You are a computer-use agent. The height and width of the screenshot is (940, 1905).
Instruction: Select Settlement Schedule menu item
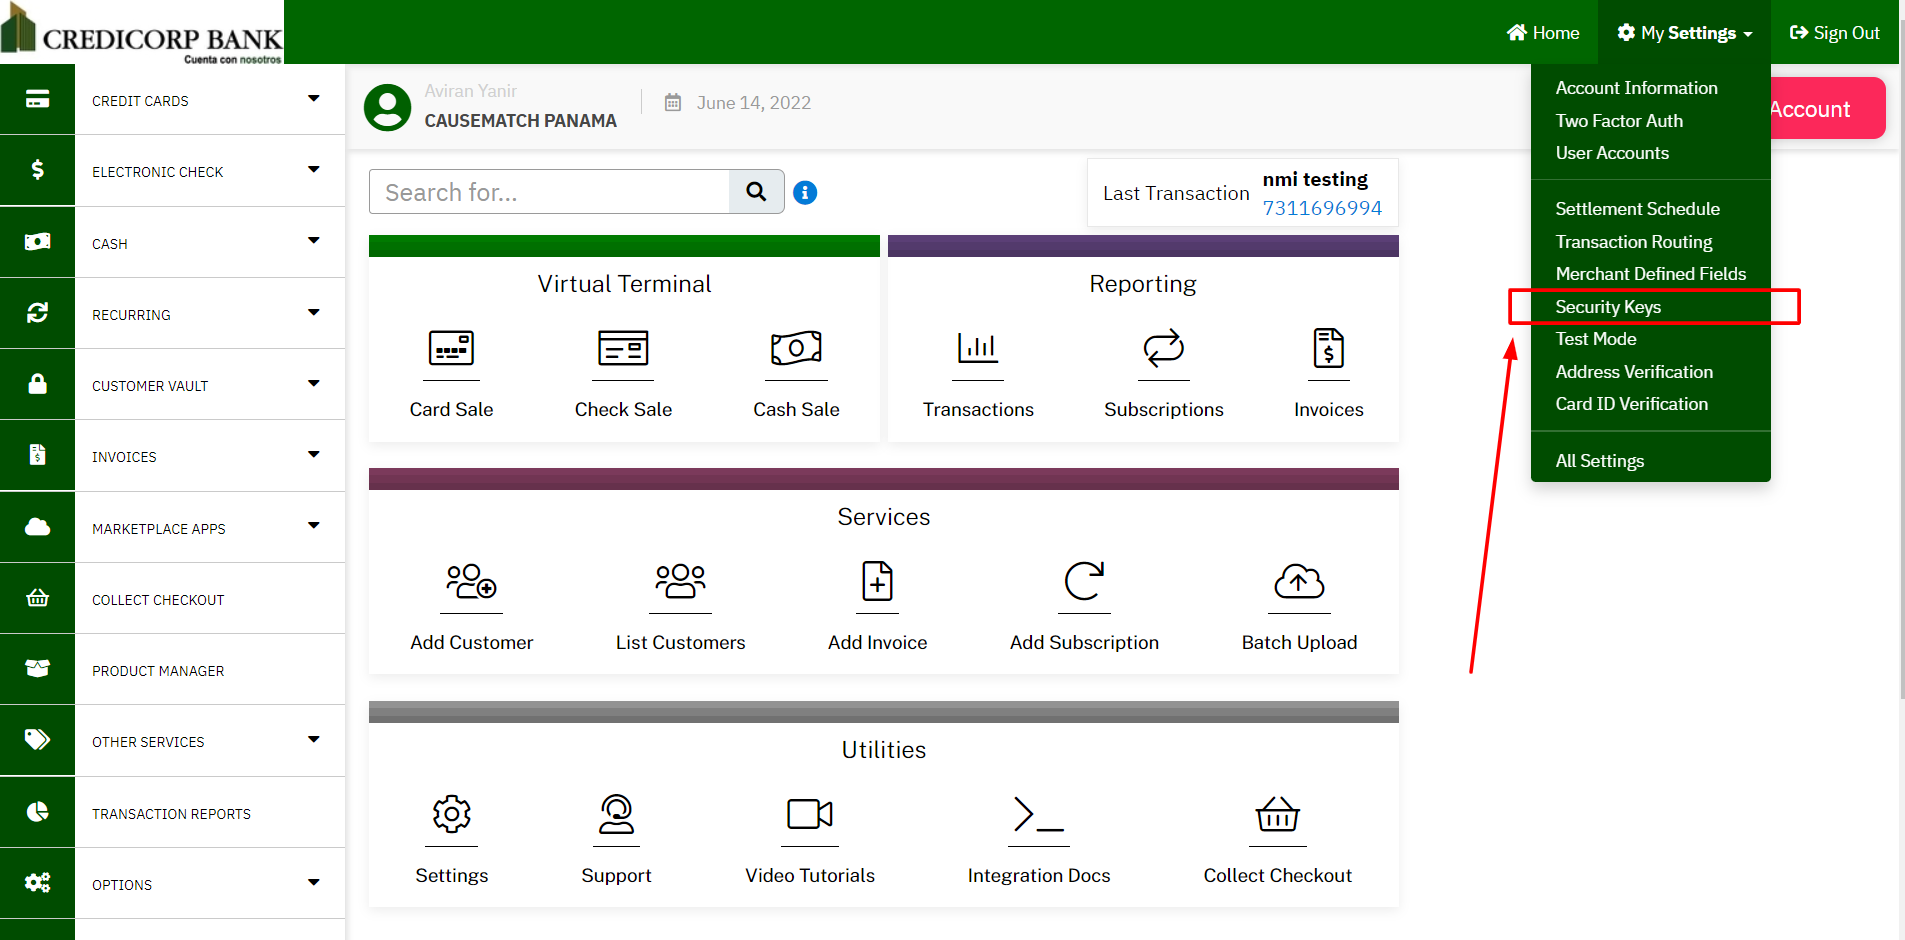tap(1637, 209)
